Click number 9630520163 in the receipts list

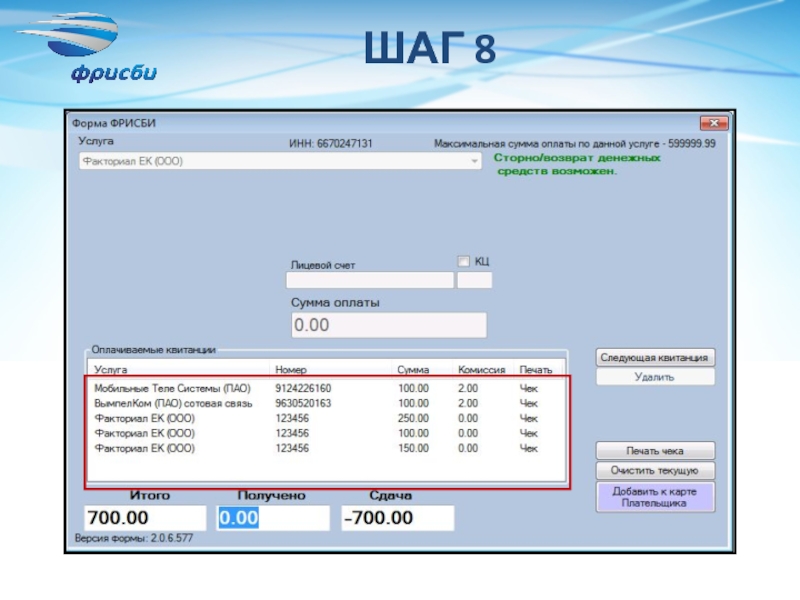coord(303,404)
